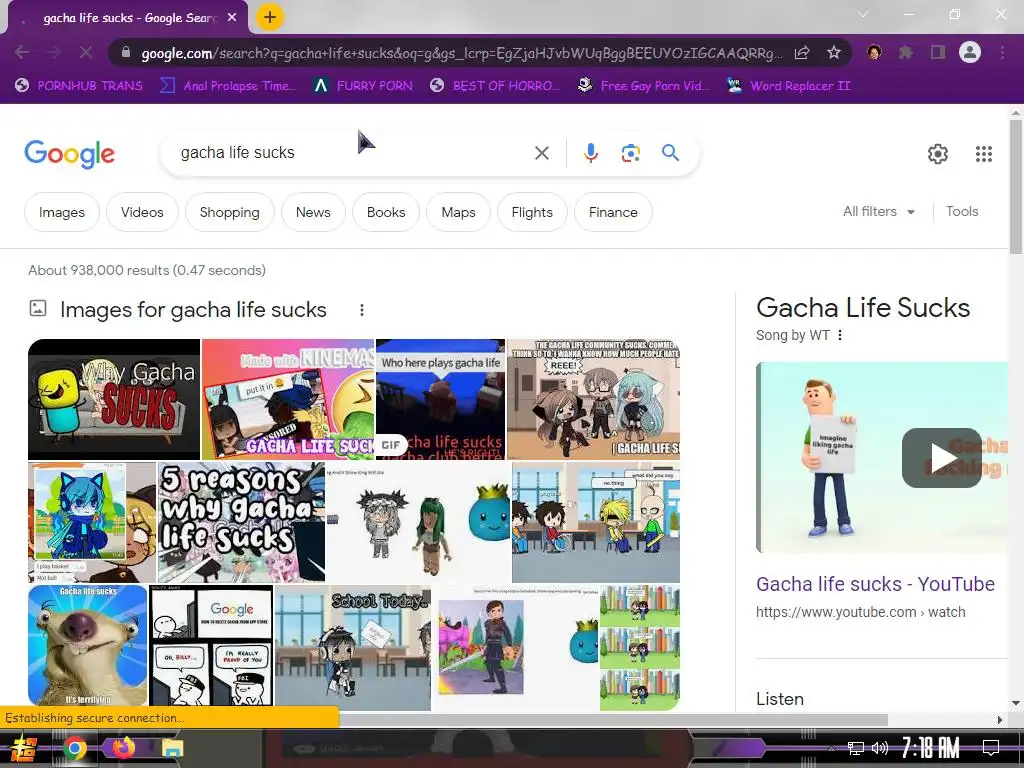Clear the search box text
This screenshot has height=768, width=1024.
[x=541, y=153]
